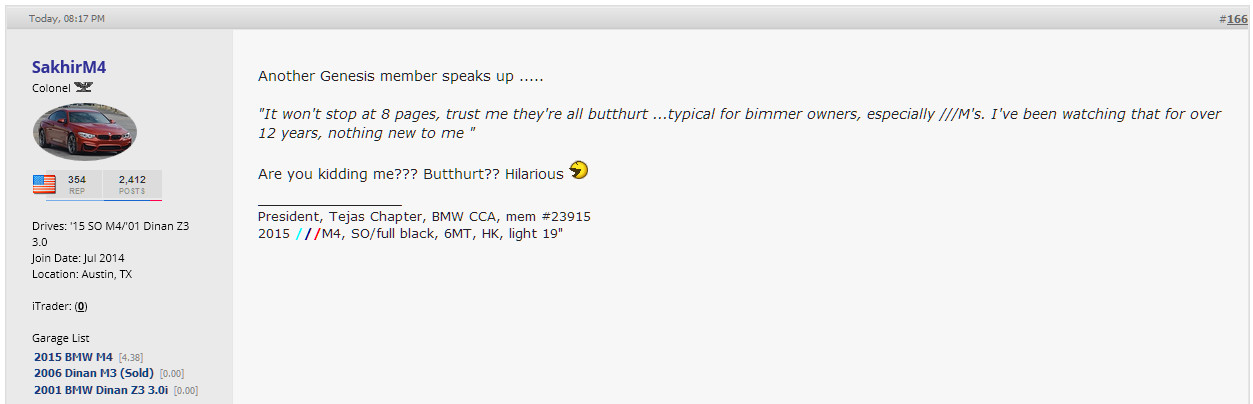Click the italic quoted Genesis member text

tap(739, 123)
